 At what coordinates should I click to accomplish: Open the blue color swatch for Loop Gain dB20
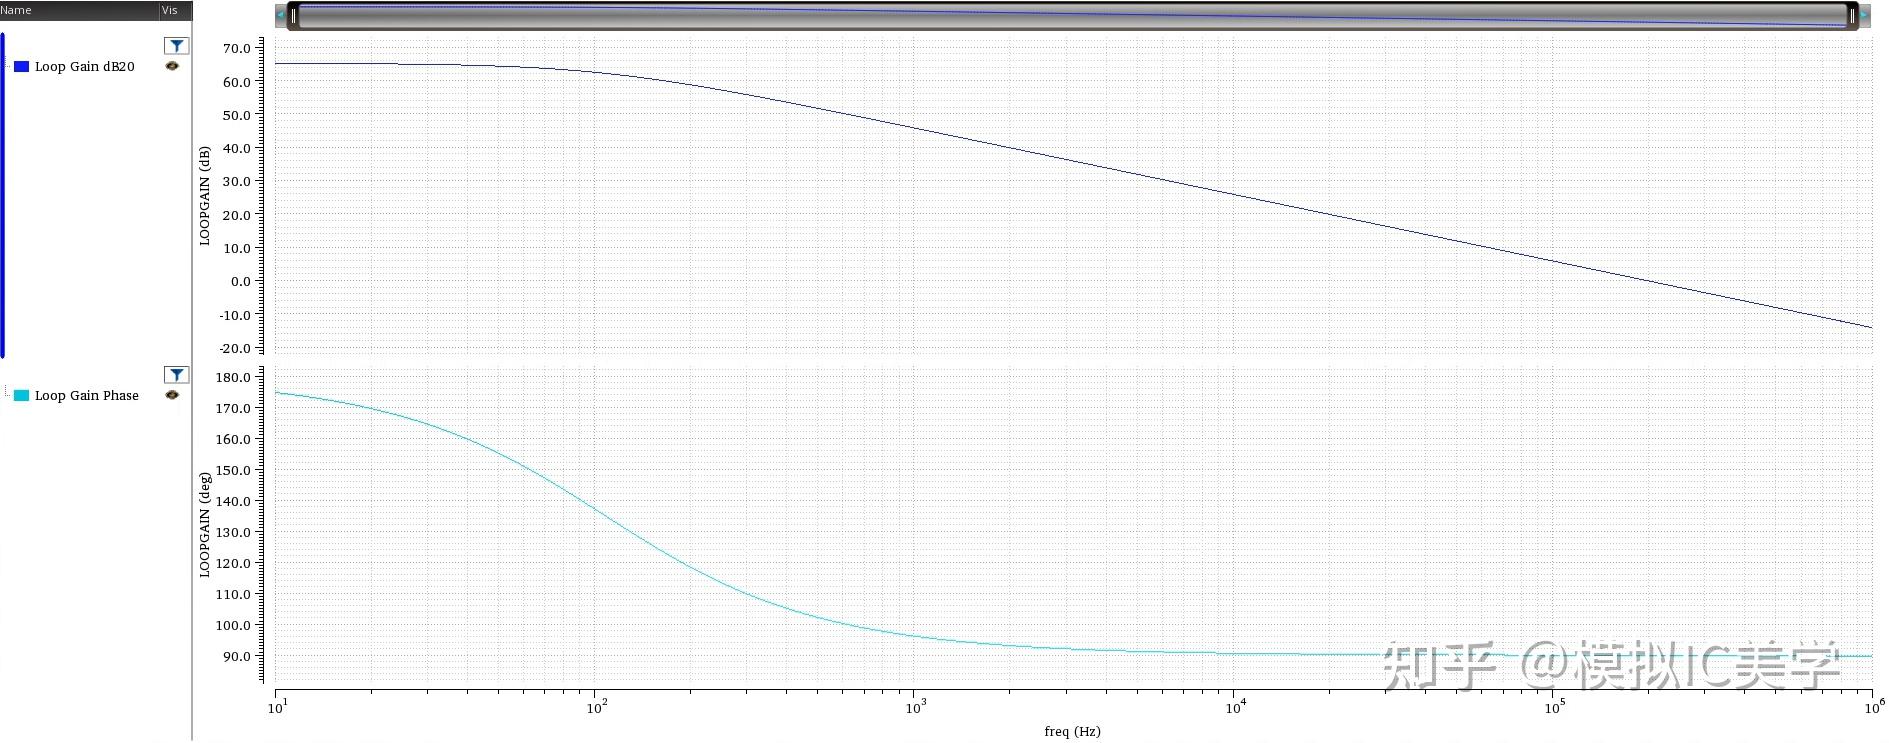coord(21,67)
